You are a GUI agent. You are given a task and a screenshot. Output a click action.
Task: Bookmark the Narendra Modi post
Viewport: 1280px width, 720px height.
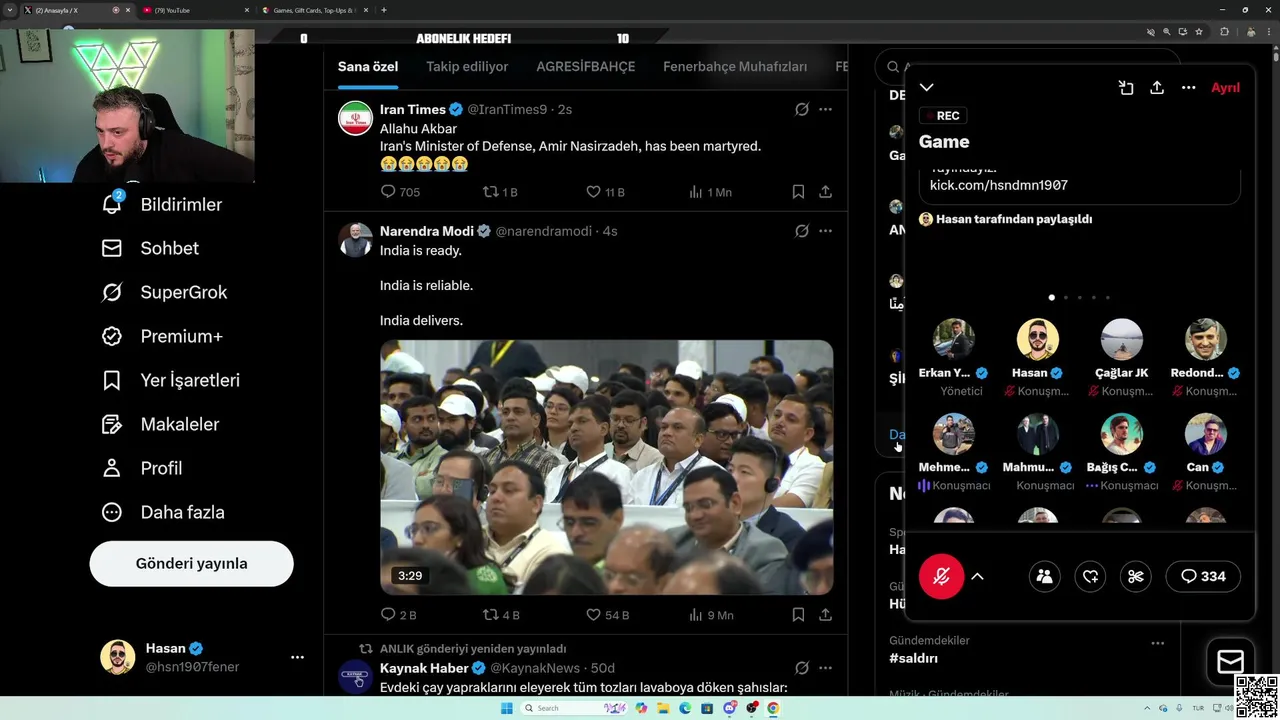[x=798, y=615]
